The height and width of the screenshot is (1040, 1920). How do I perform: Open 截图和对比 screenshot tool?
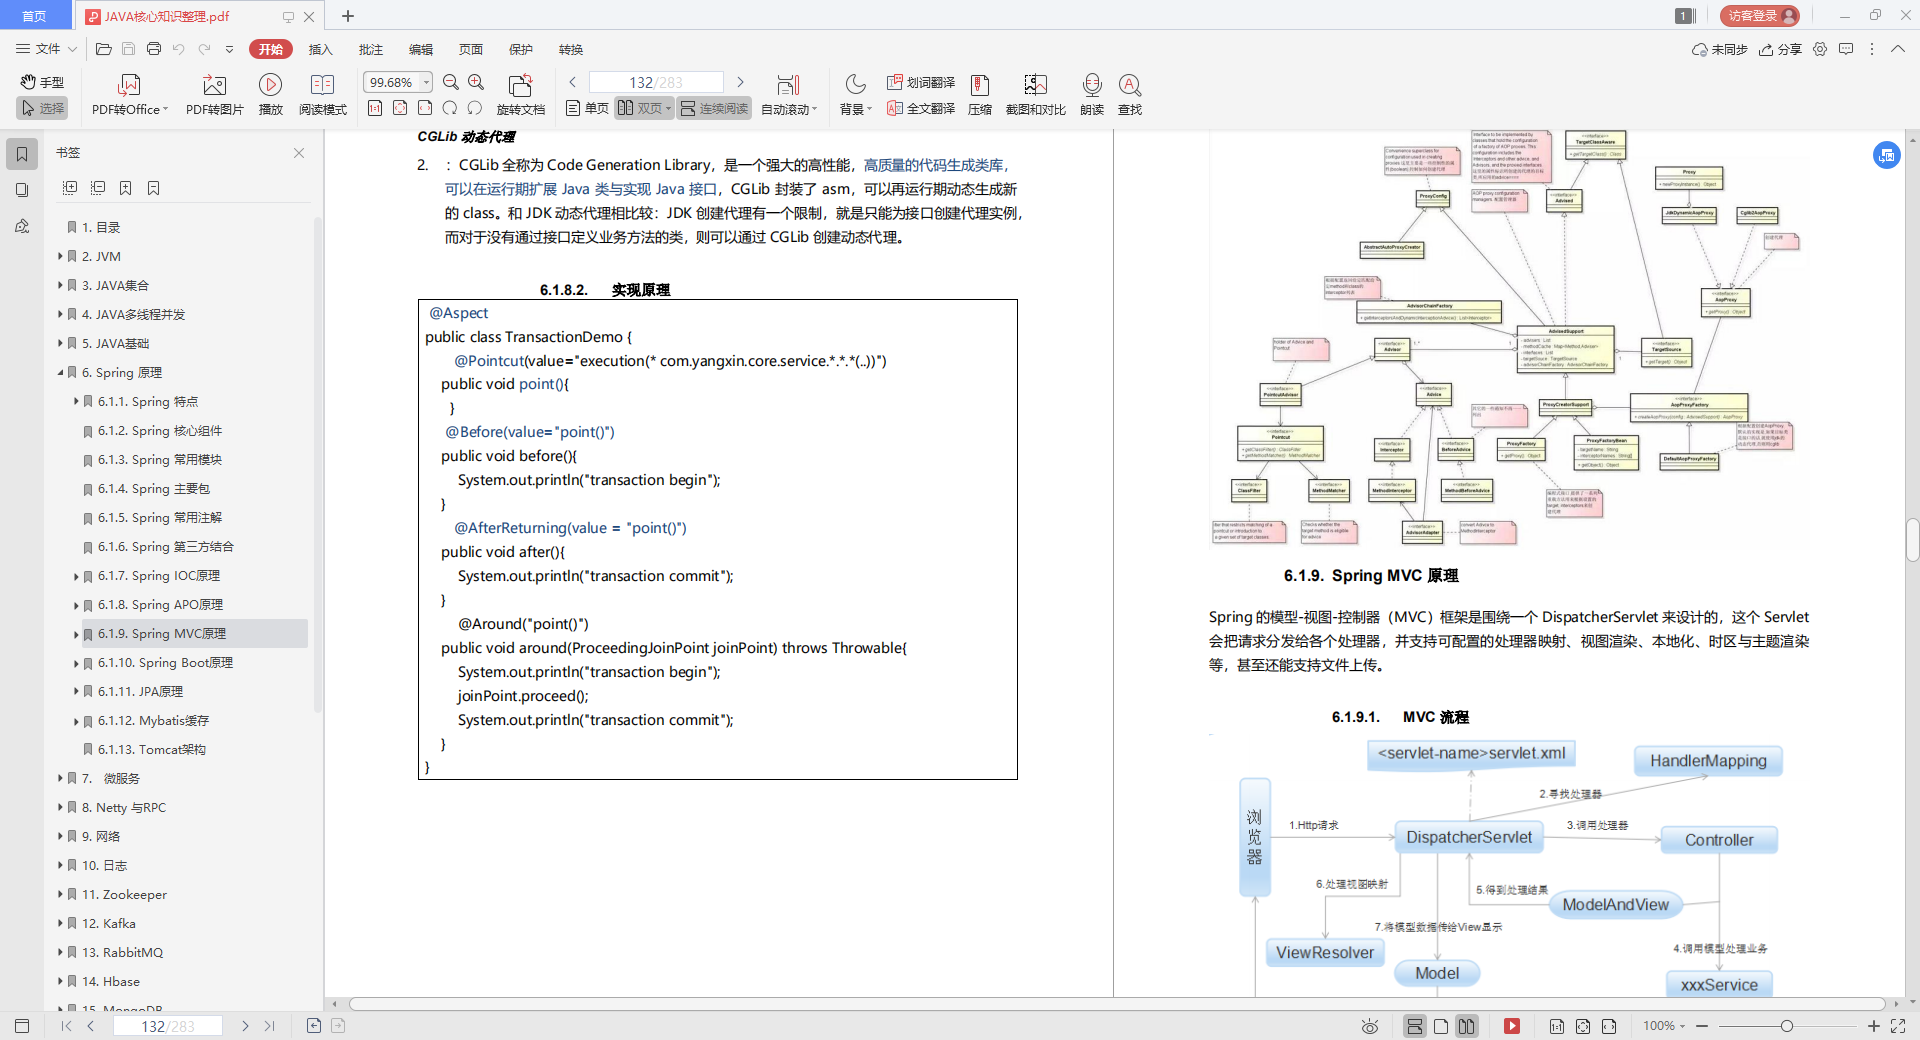[1035, 95]
